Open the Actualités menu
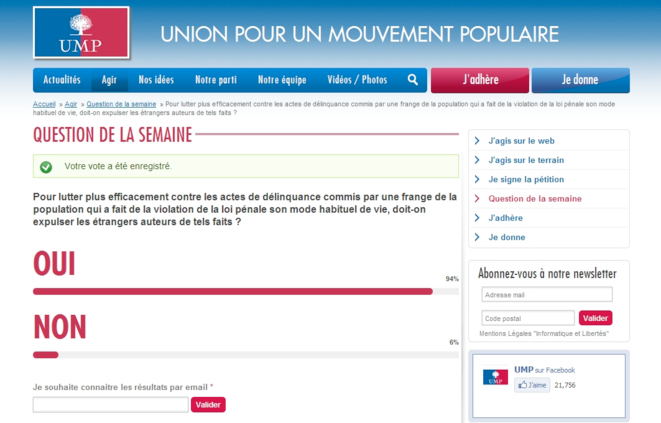 62,80
